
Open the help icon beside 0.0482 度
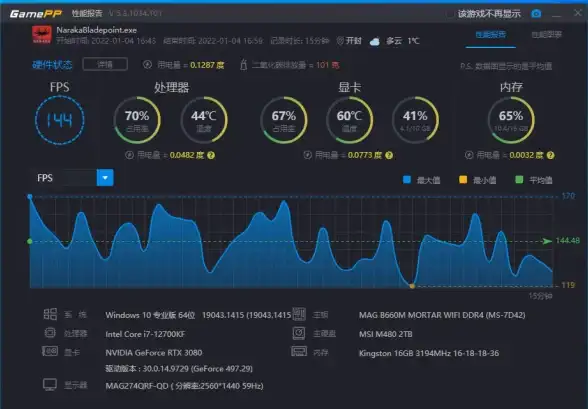tap(211, 155)
